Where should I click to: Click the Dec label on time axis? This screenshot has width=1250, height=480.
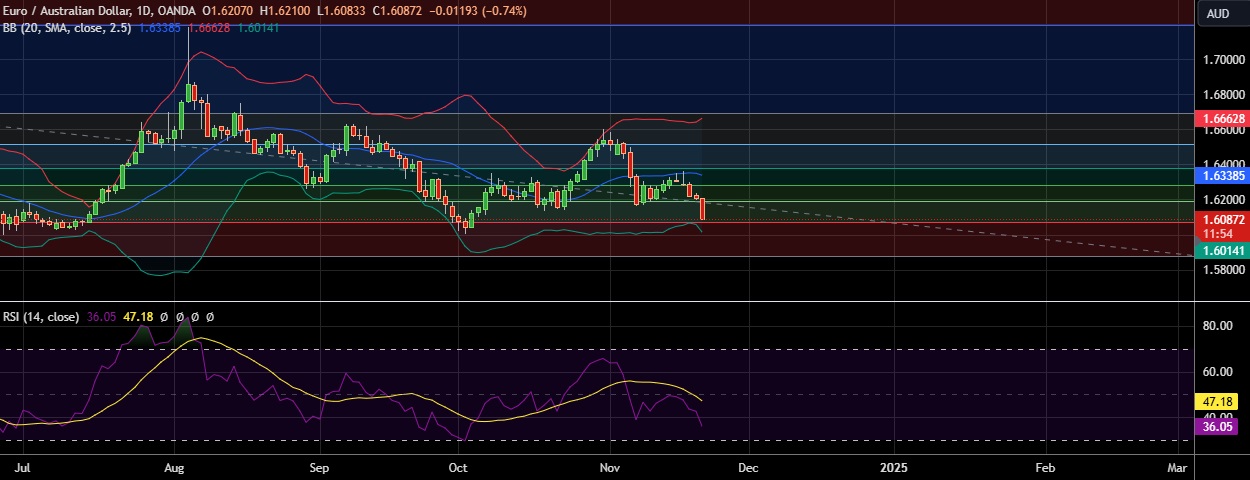[747, 467]
